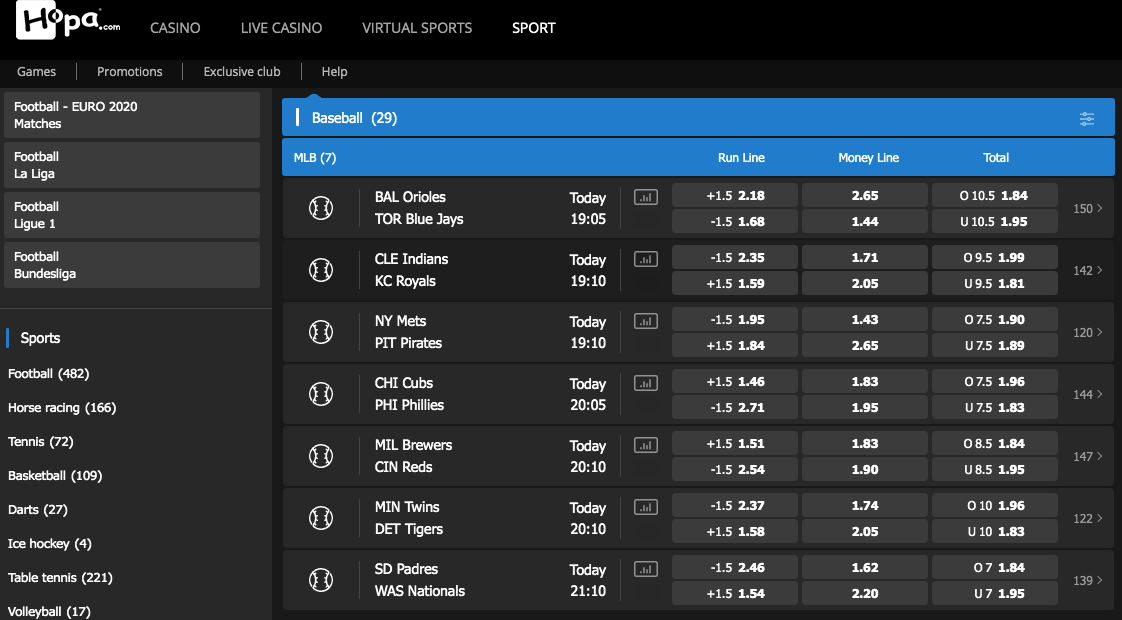
Task: Open Football EURO 2020 Matches shortcut
Action: (132, 115)
